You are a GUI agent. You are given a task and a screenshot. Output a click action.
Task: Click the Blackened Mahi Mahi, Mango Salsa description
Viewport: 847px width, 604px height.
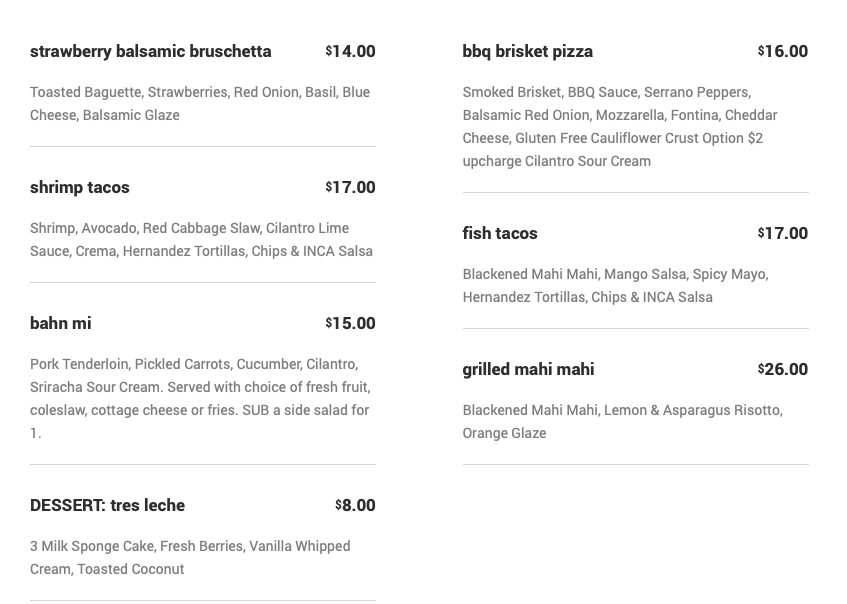coord(615,285)
